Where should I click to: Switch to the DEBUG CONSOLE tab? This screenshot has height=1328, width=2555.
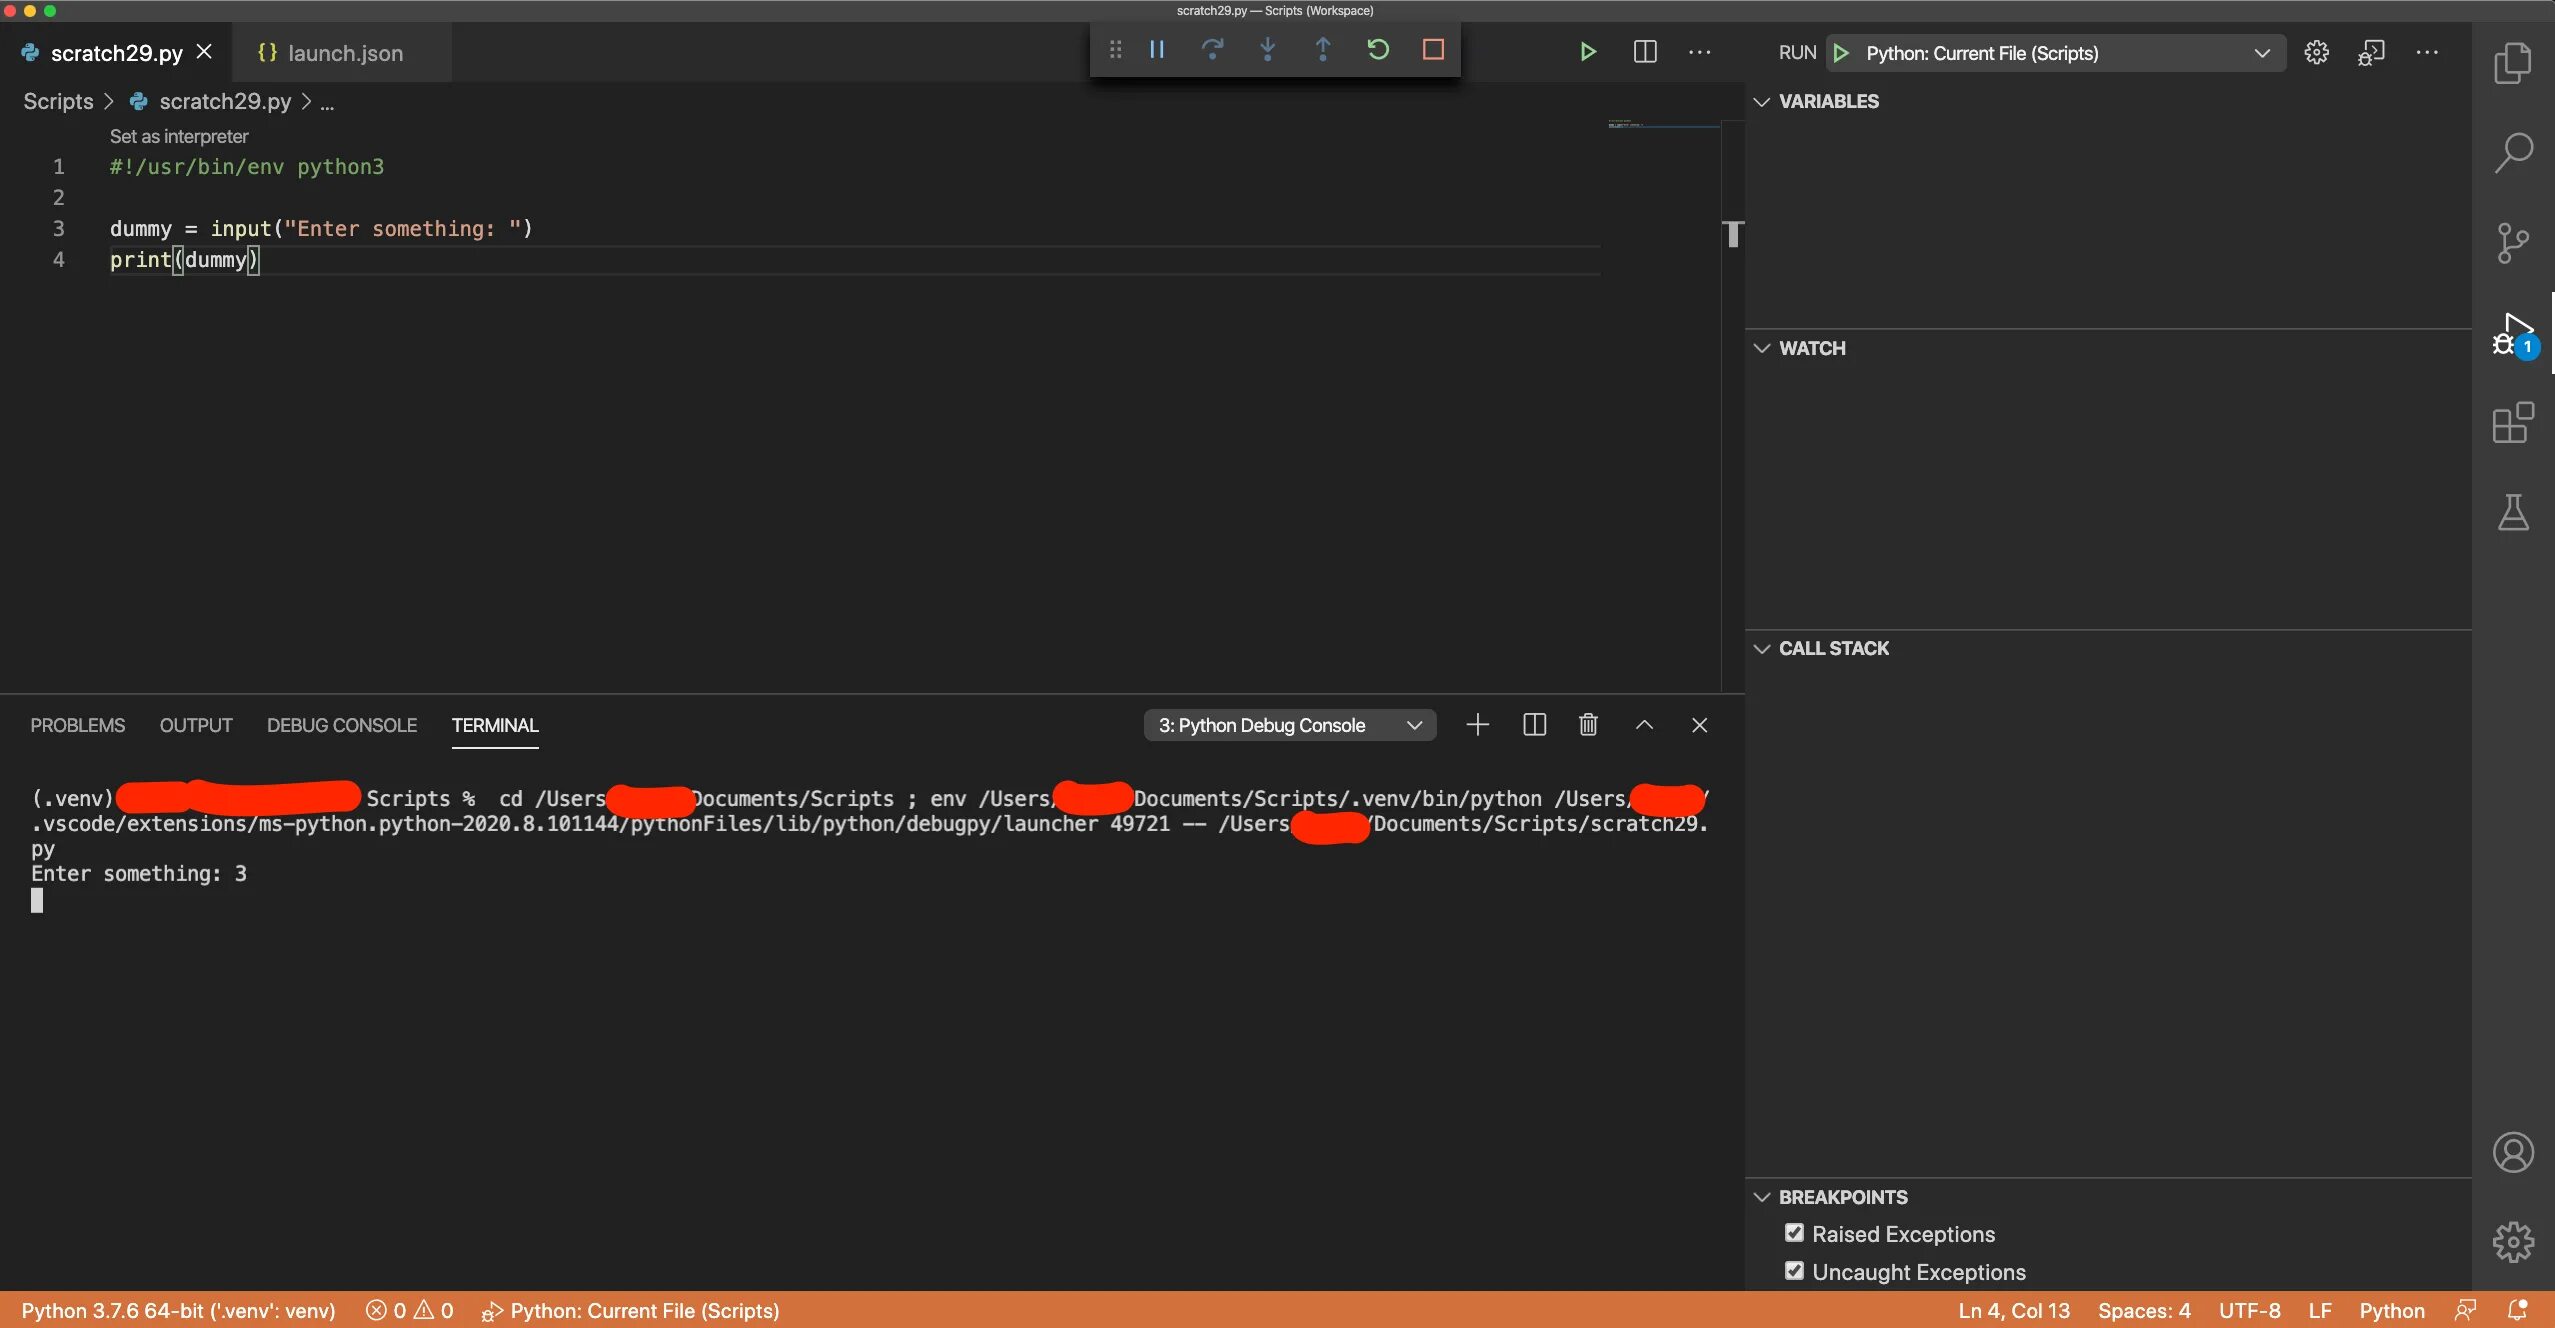point(341,725)
